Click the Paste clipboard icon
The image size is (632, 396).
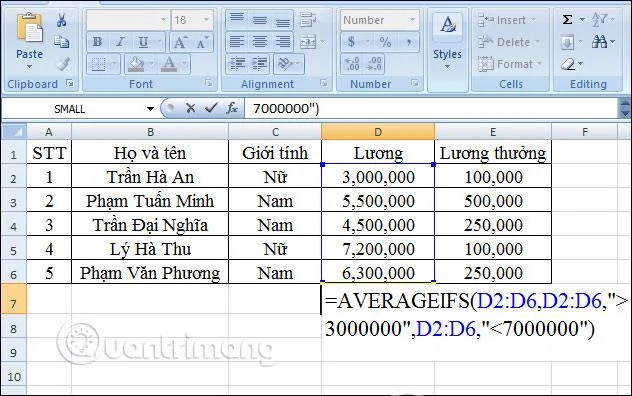point(29,27)
